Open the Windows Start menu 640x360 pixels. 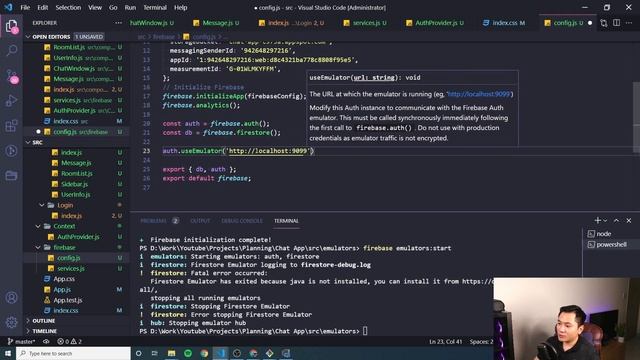point(8,353)
